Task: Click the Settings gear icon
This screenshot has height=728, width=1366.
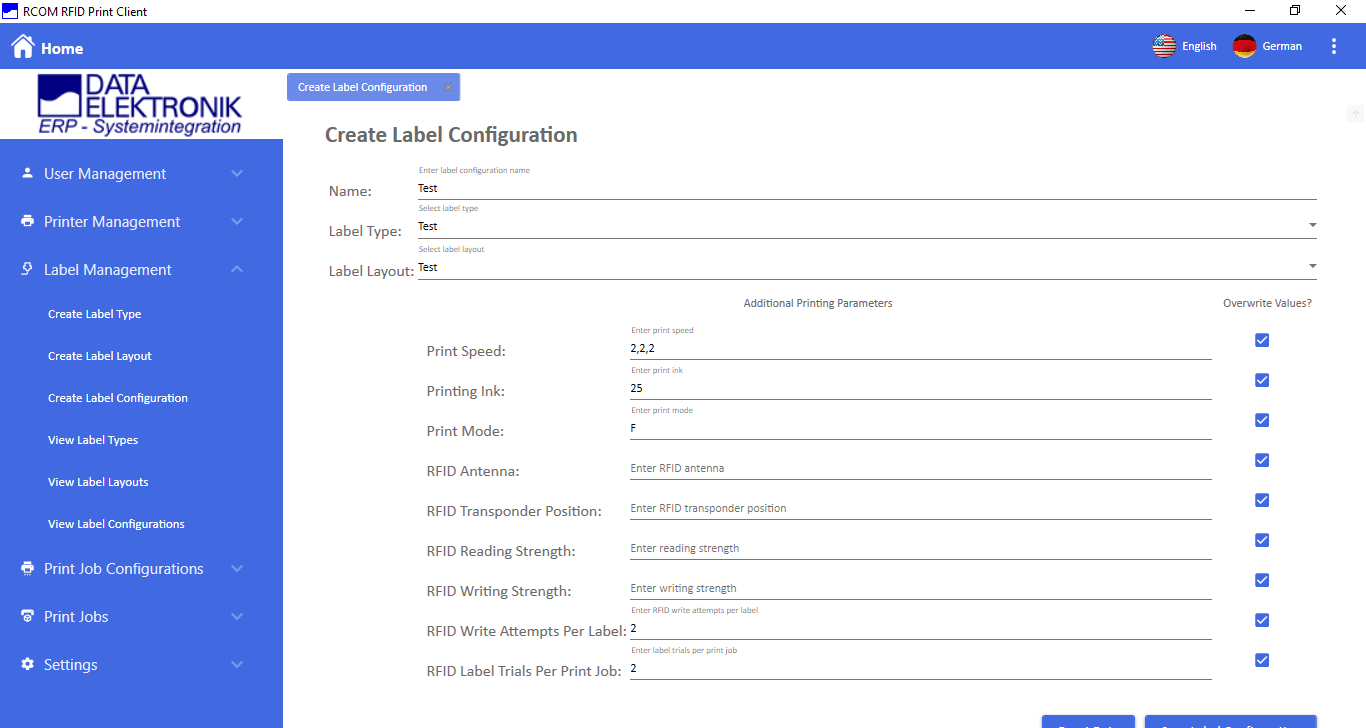Action: point(27,664)
